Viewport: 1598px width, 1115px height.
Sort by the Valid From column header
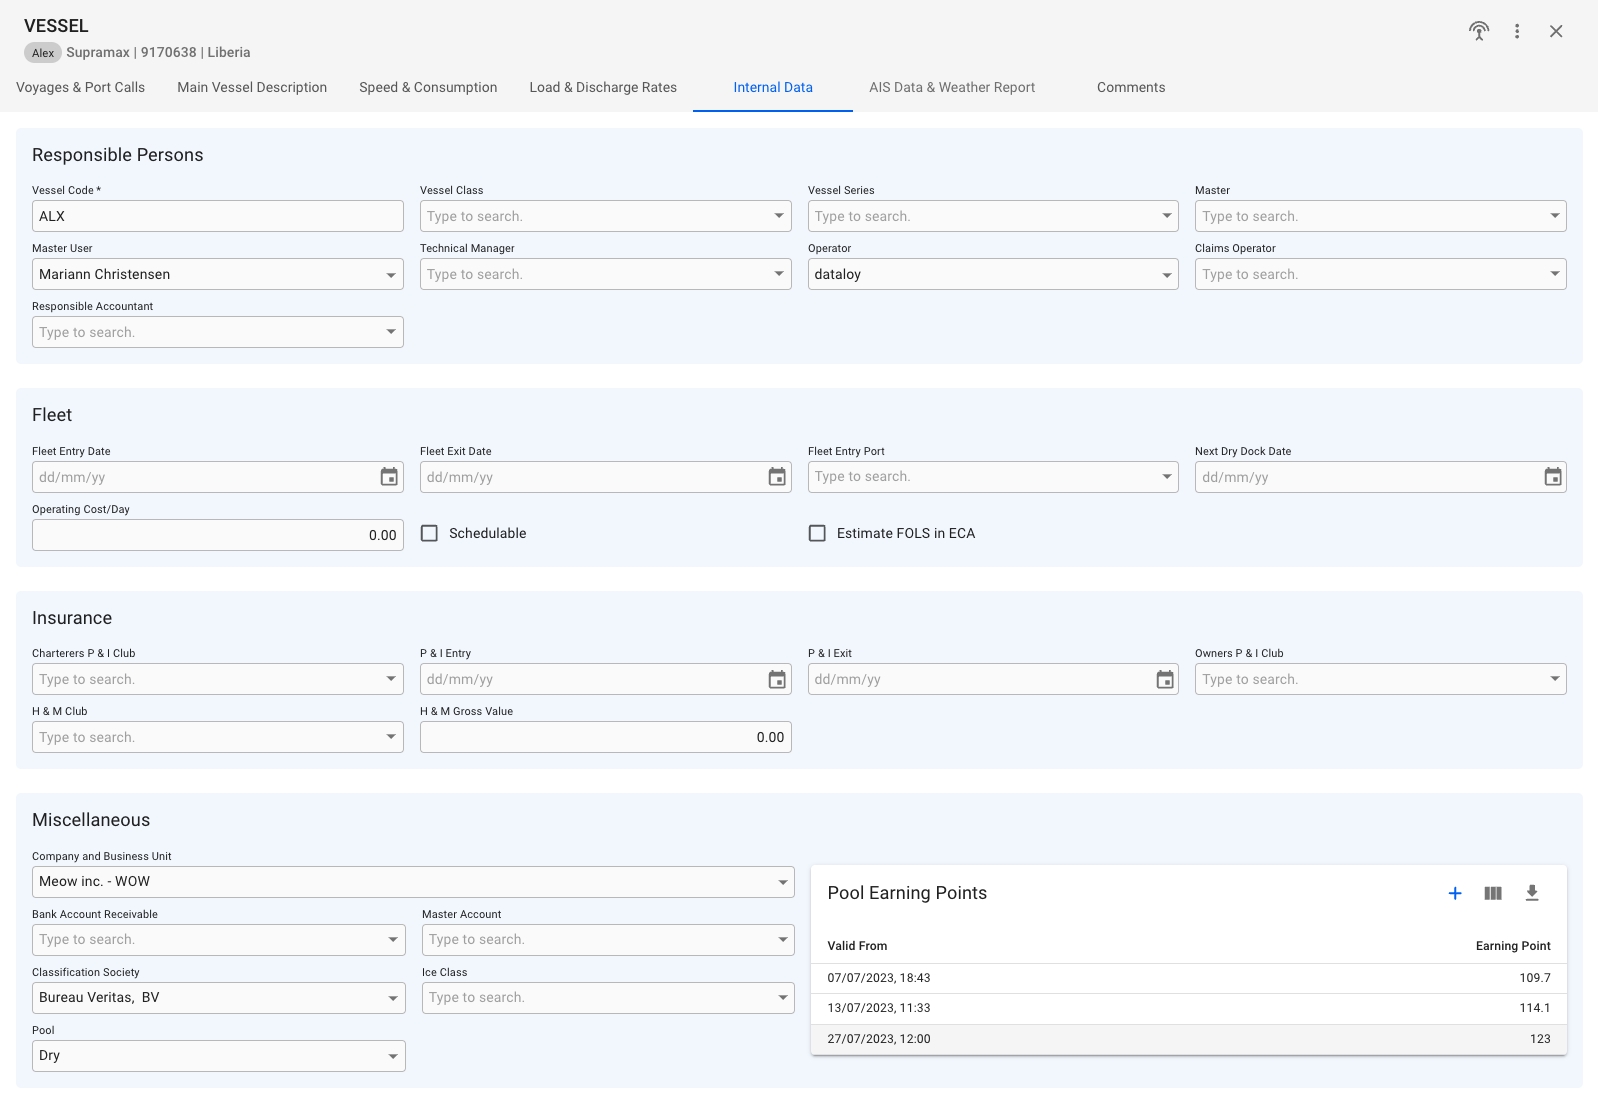point(857,946)
